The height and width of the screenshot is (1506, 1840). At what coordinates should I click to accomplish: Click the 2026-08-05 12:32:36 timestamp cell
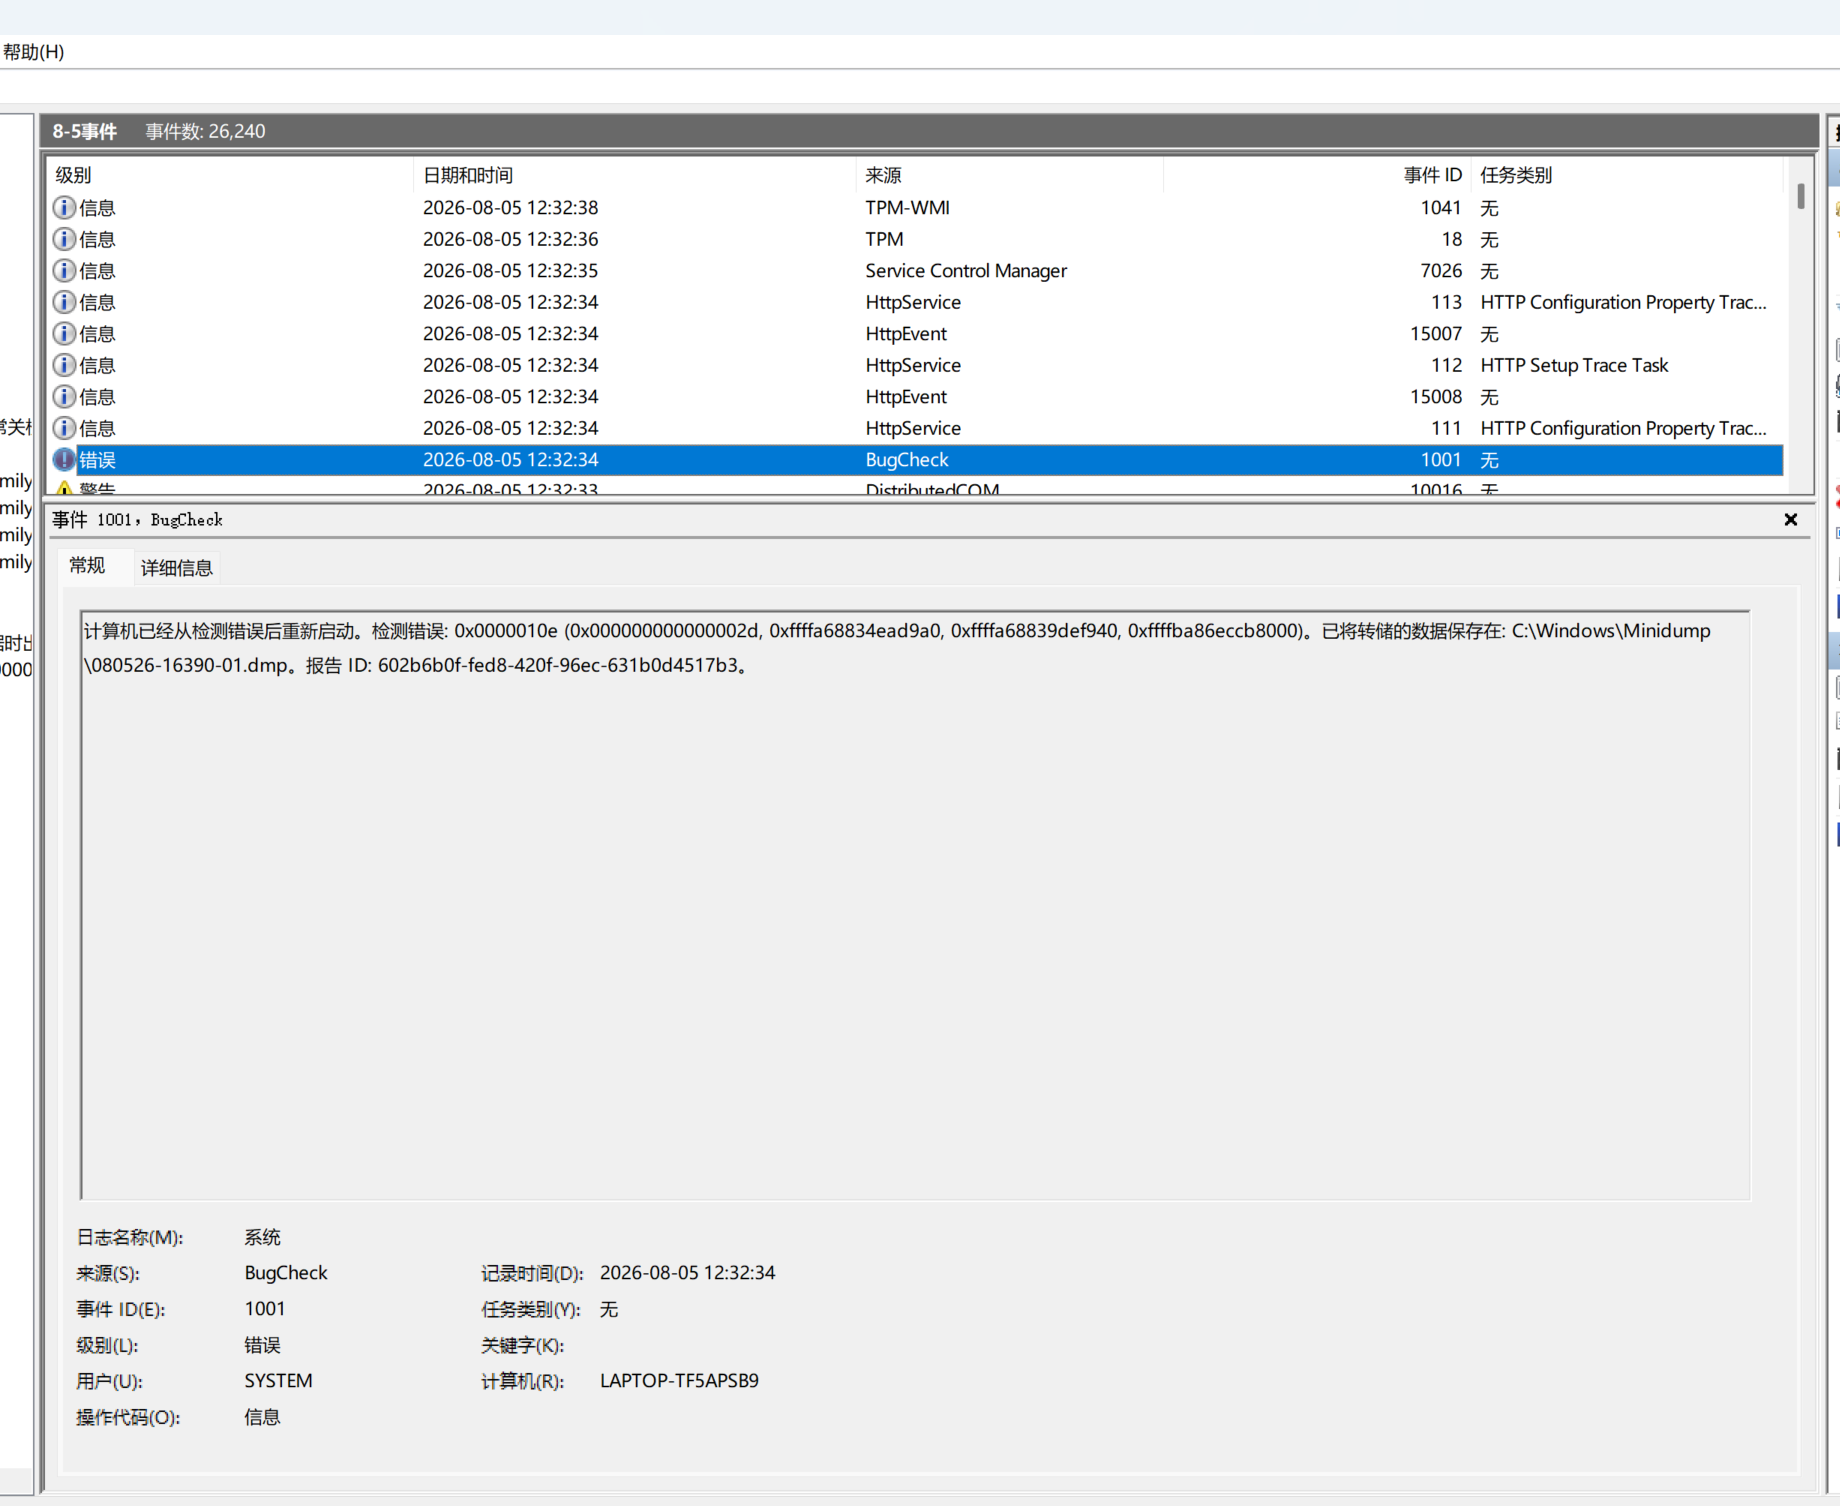point(510,239)
